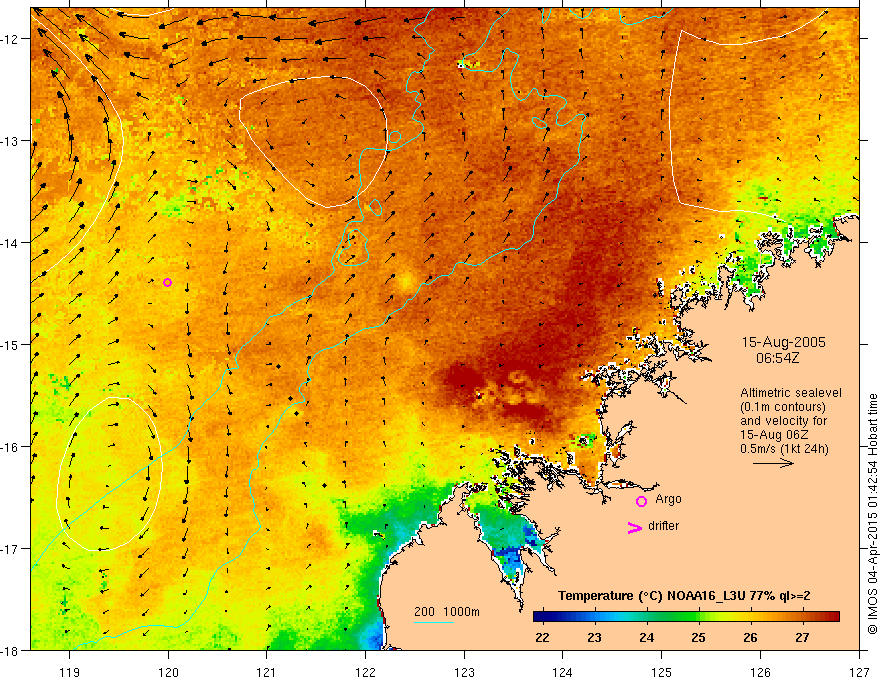880x680 pixels.
Task: Click the latitude label -18
Action: pyautogui.click(x=11, y=650)
